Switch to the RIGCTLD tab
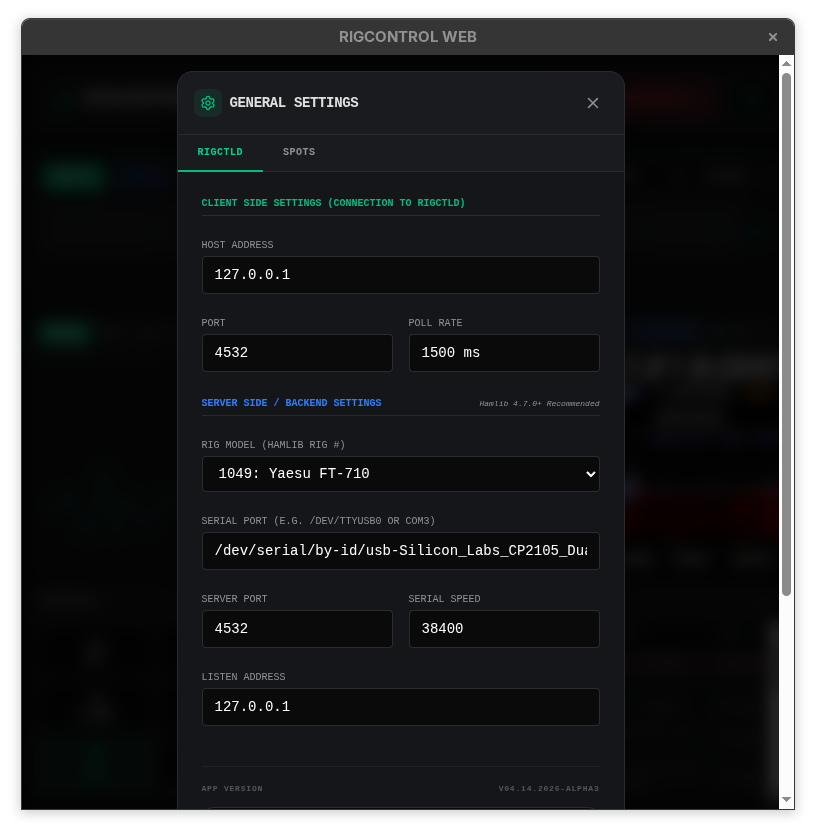The width and height of the screenshot is (816, 834). (220, 152)
